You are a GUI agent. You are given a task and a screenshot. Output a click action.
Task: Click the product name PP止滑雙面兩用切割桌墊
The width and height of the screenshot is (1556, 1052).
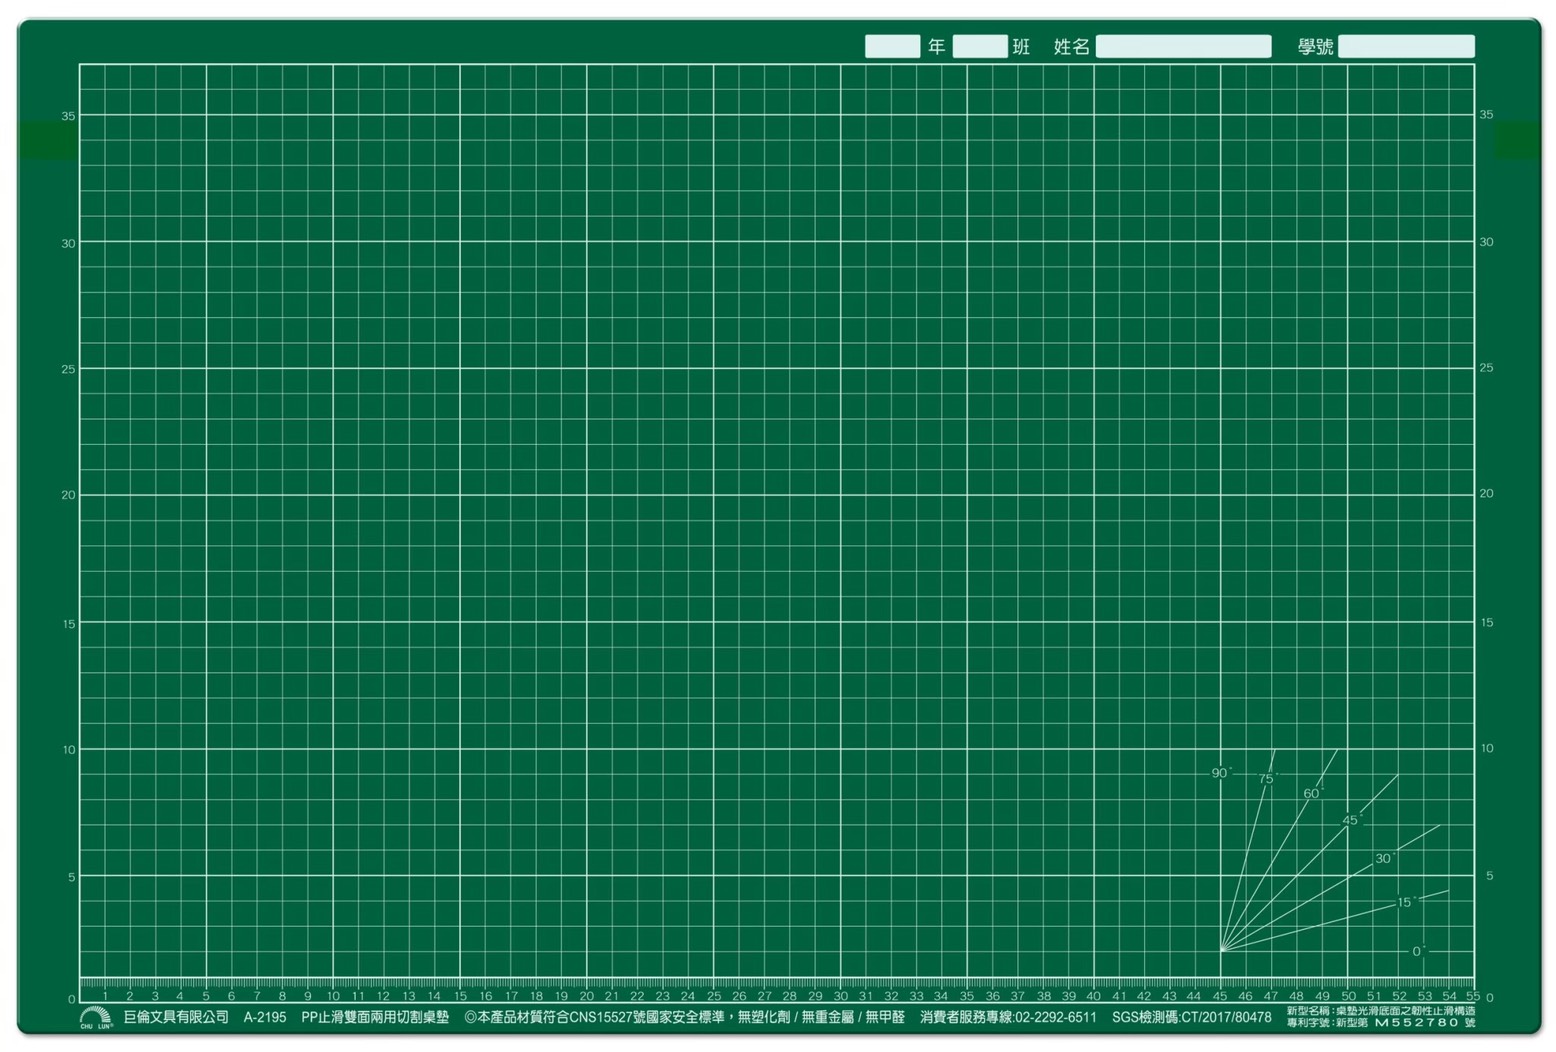(375, 1017)
